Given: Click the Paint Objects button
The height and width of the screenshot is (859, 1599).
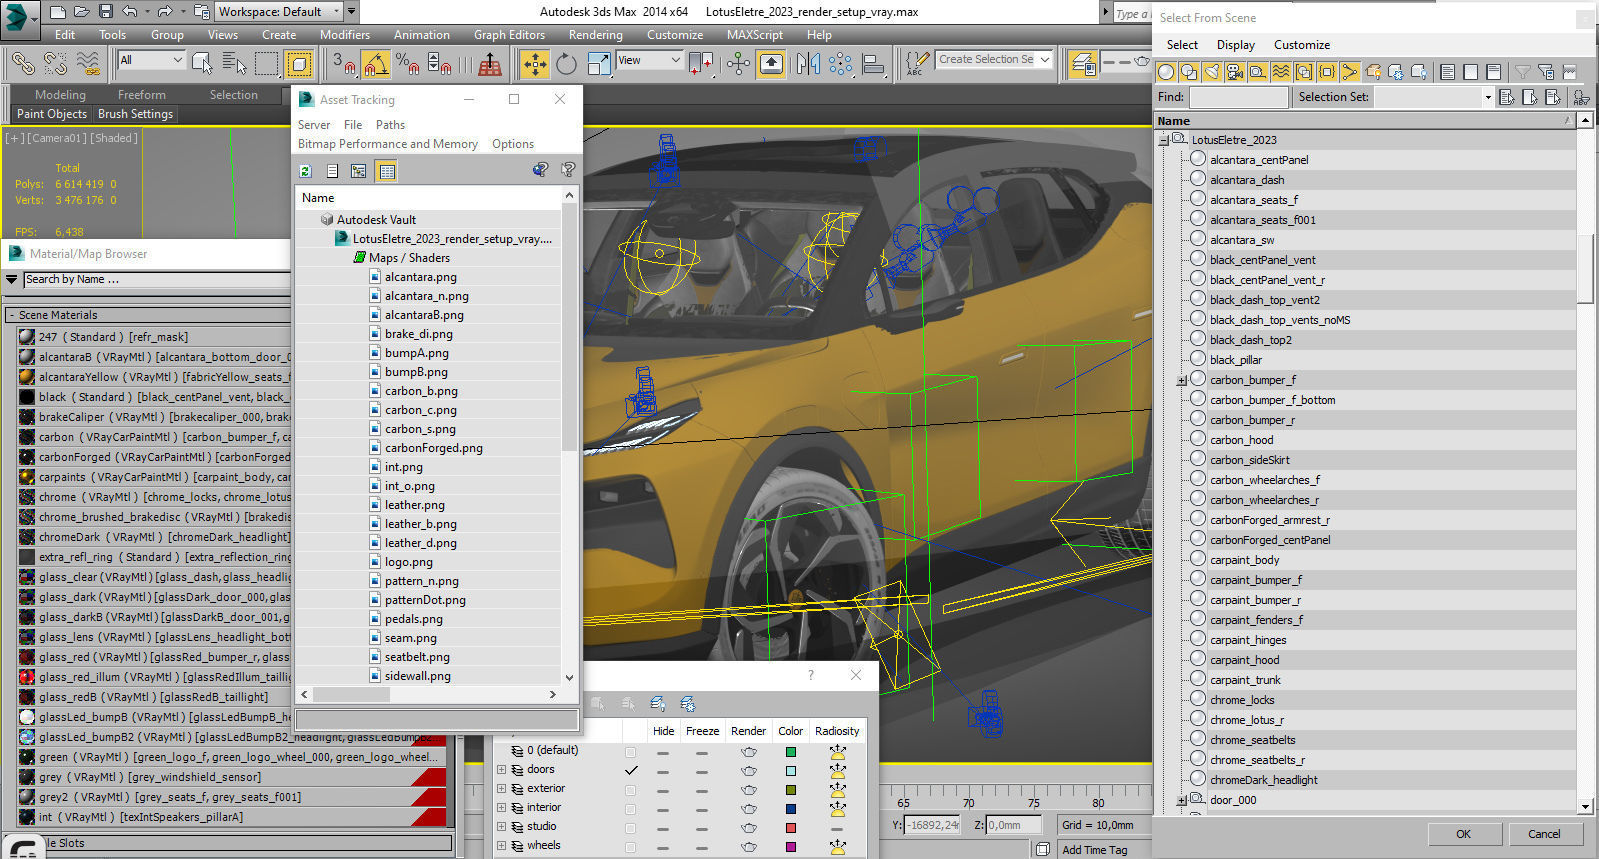Looking at the screenshot, I should [52, 114].
